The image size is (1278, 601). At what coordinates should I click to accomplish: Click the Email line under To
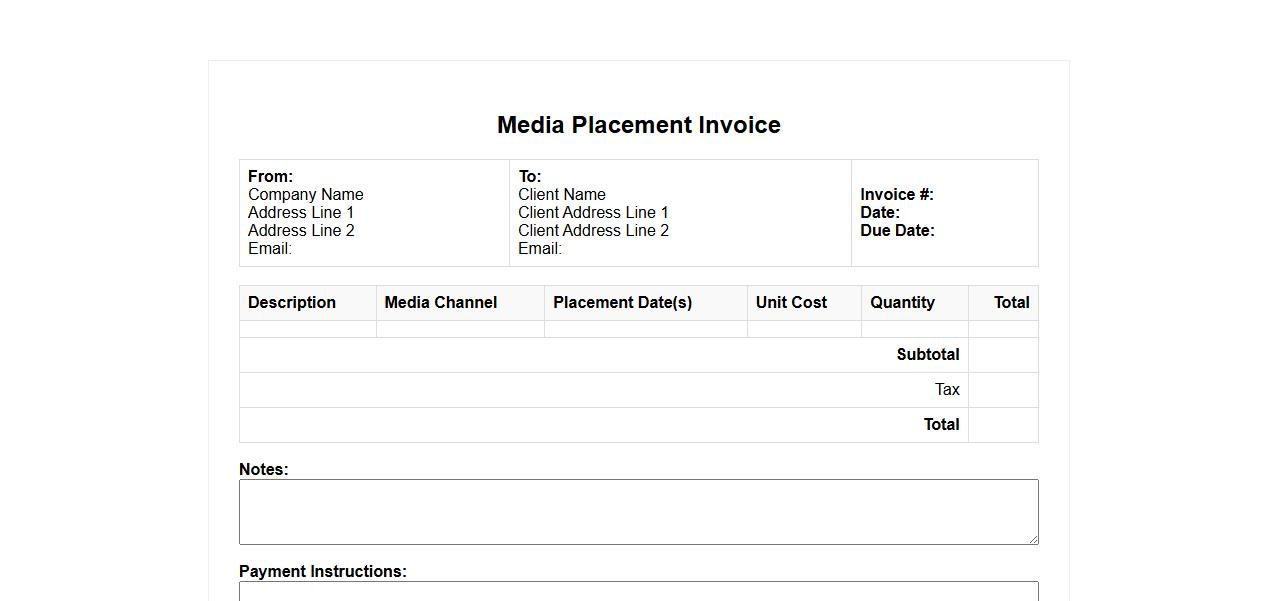pos(540,249)
